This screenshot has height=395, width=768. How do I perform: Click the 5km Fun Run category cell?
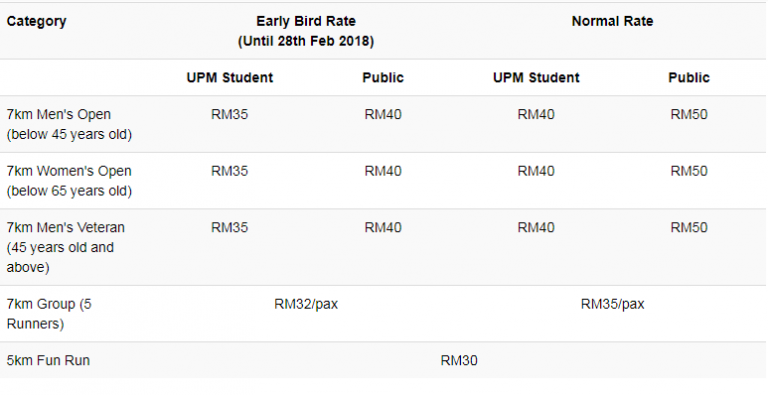coord(48,361)
